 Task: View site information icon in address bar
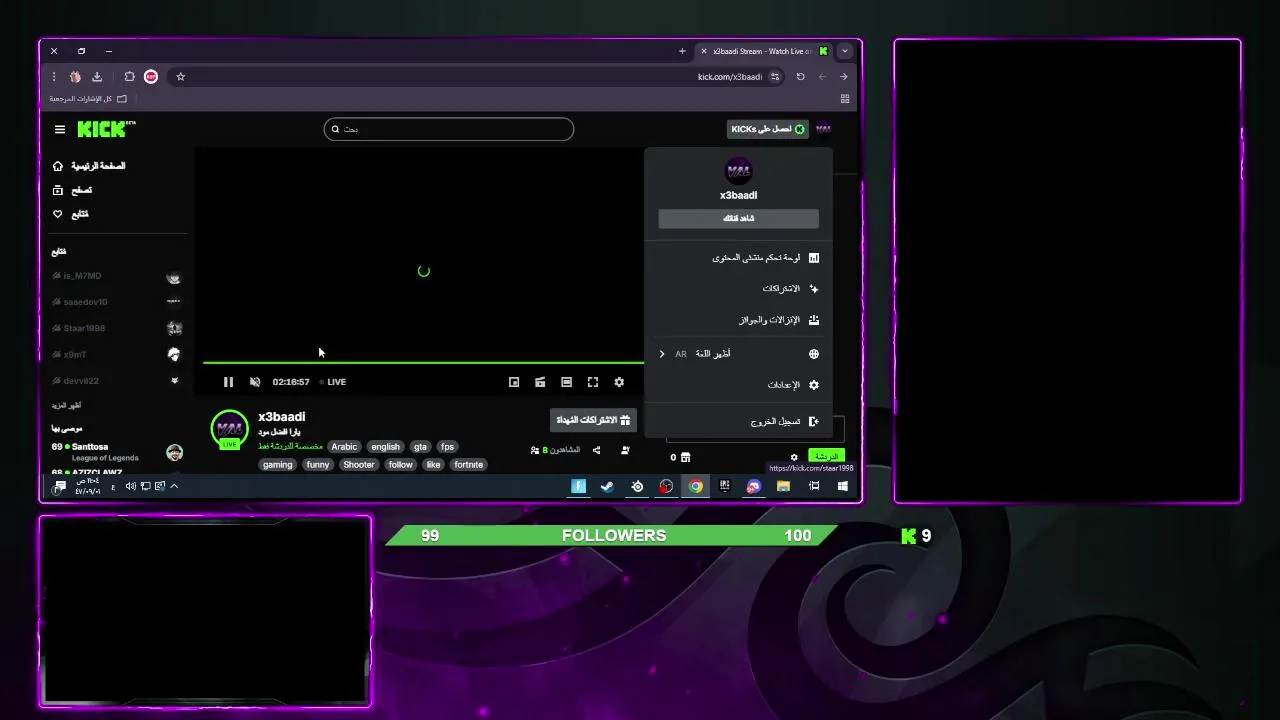[775, 76]
